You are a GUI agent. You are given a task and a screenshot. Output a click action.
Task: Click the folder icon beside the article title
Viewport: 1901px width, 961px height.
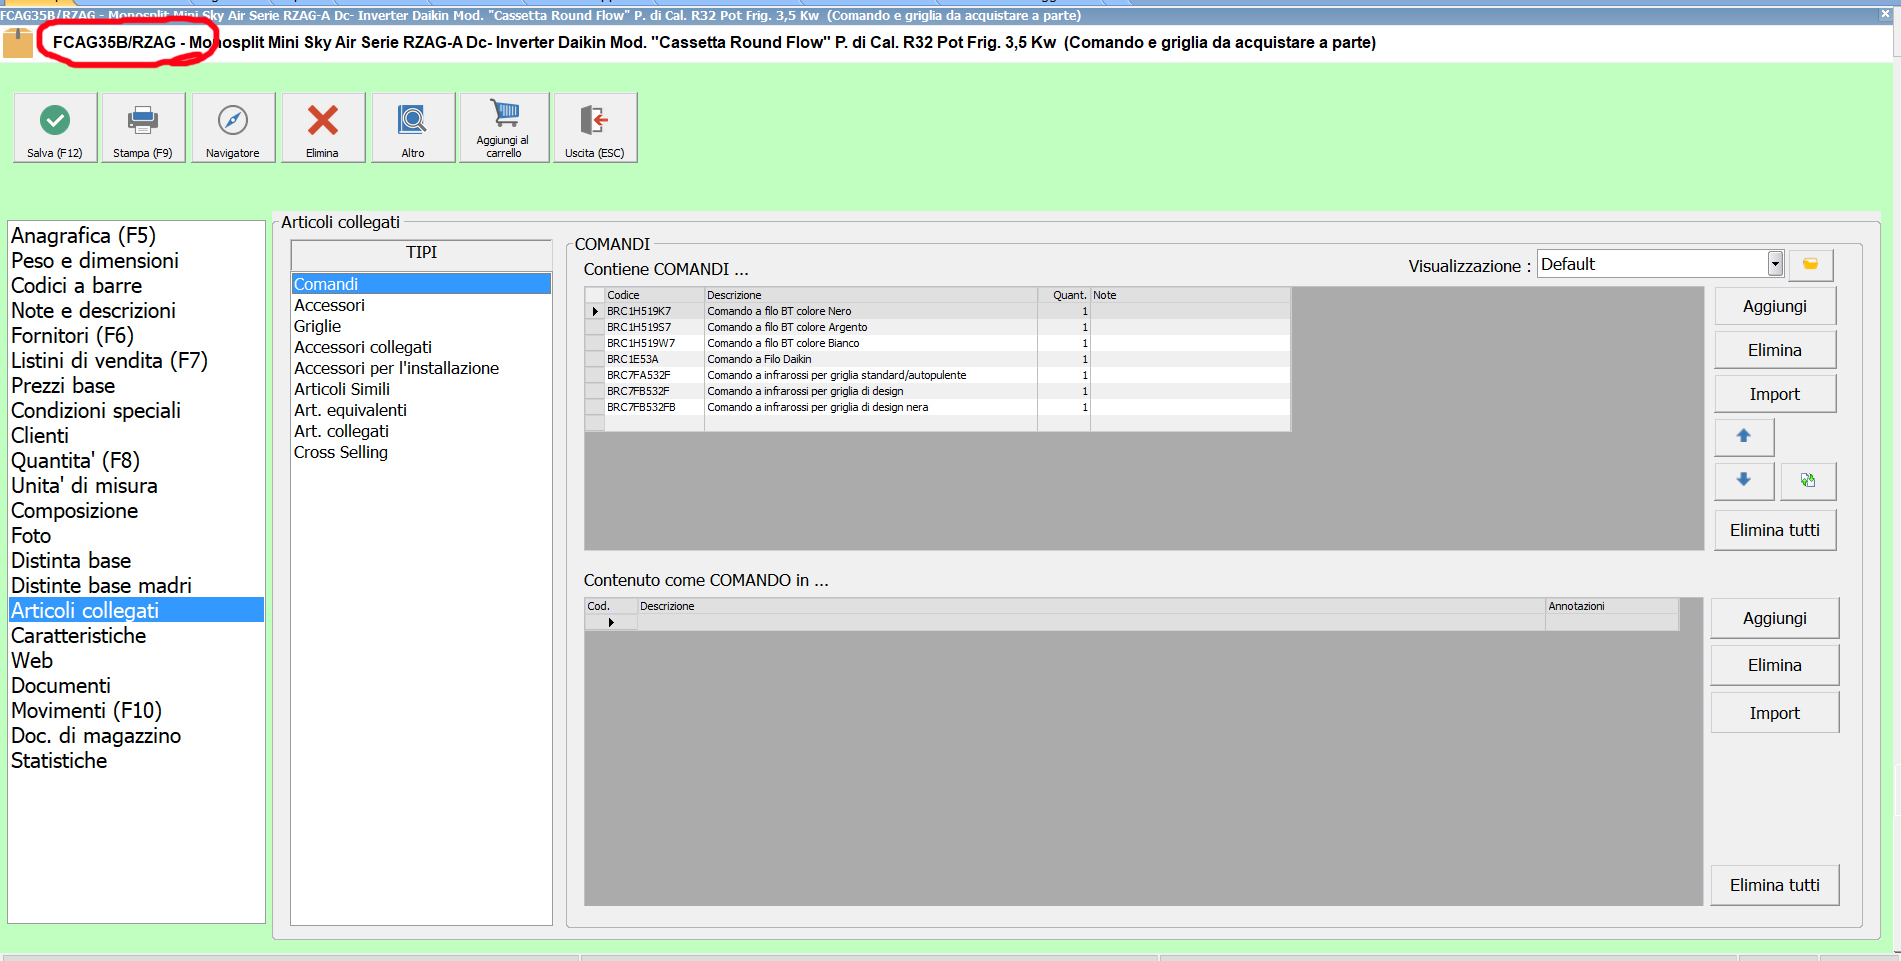pyautogui.click(x=18, y=43)
